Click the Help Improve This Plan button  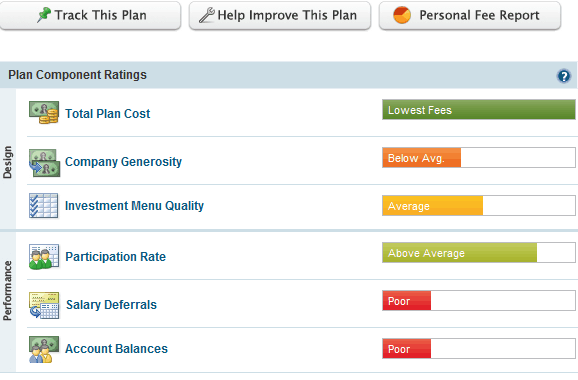click(280, 15)
